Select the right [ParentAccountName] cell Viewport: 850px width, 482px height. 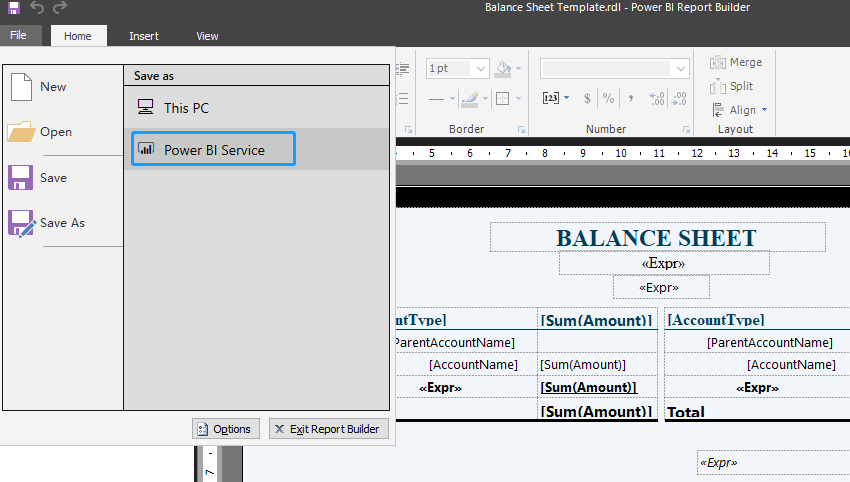click(757, 342)
